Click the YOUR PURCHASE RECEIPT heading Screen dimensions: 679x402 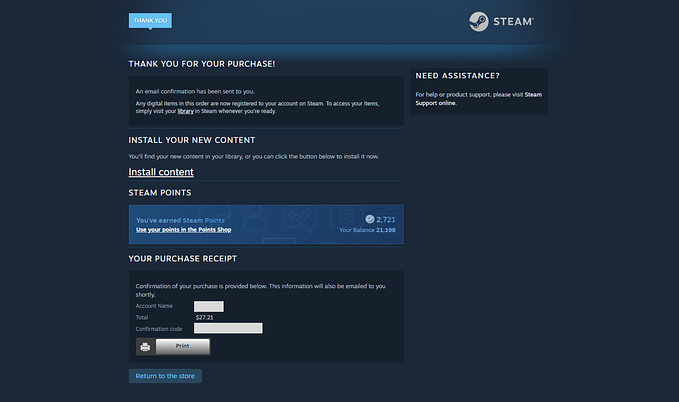[x=183, y=259]
